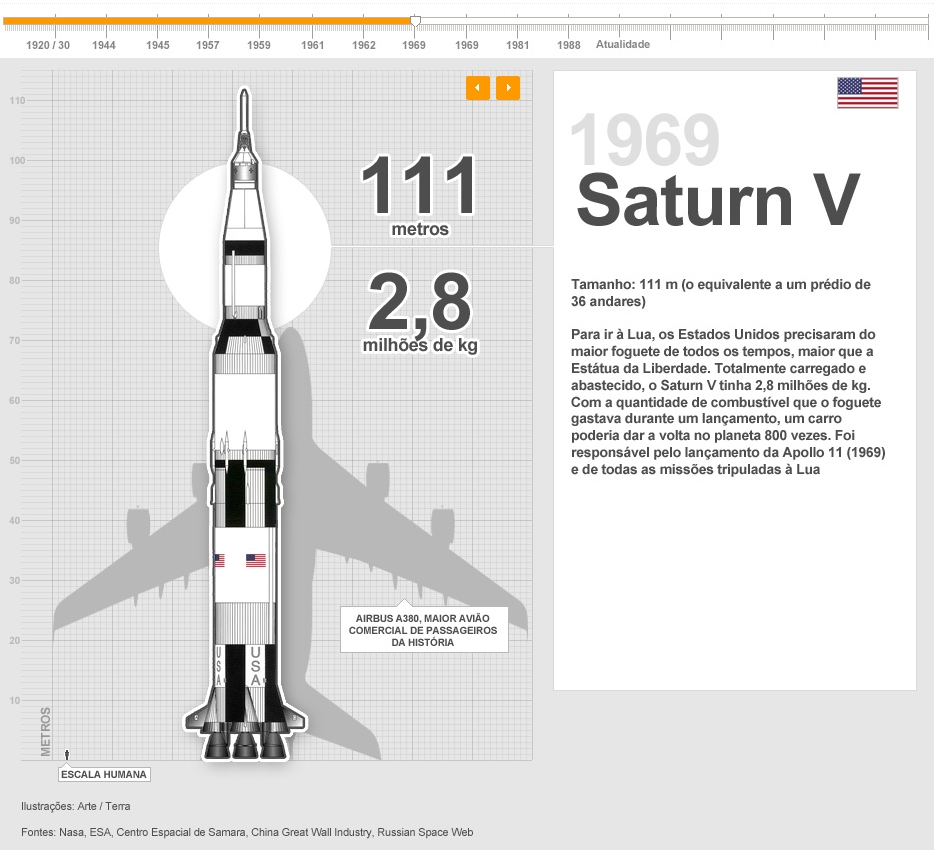938x850 pixels.
Task: Select the 1957 timeline marker
Action: coord(208,45)
